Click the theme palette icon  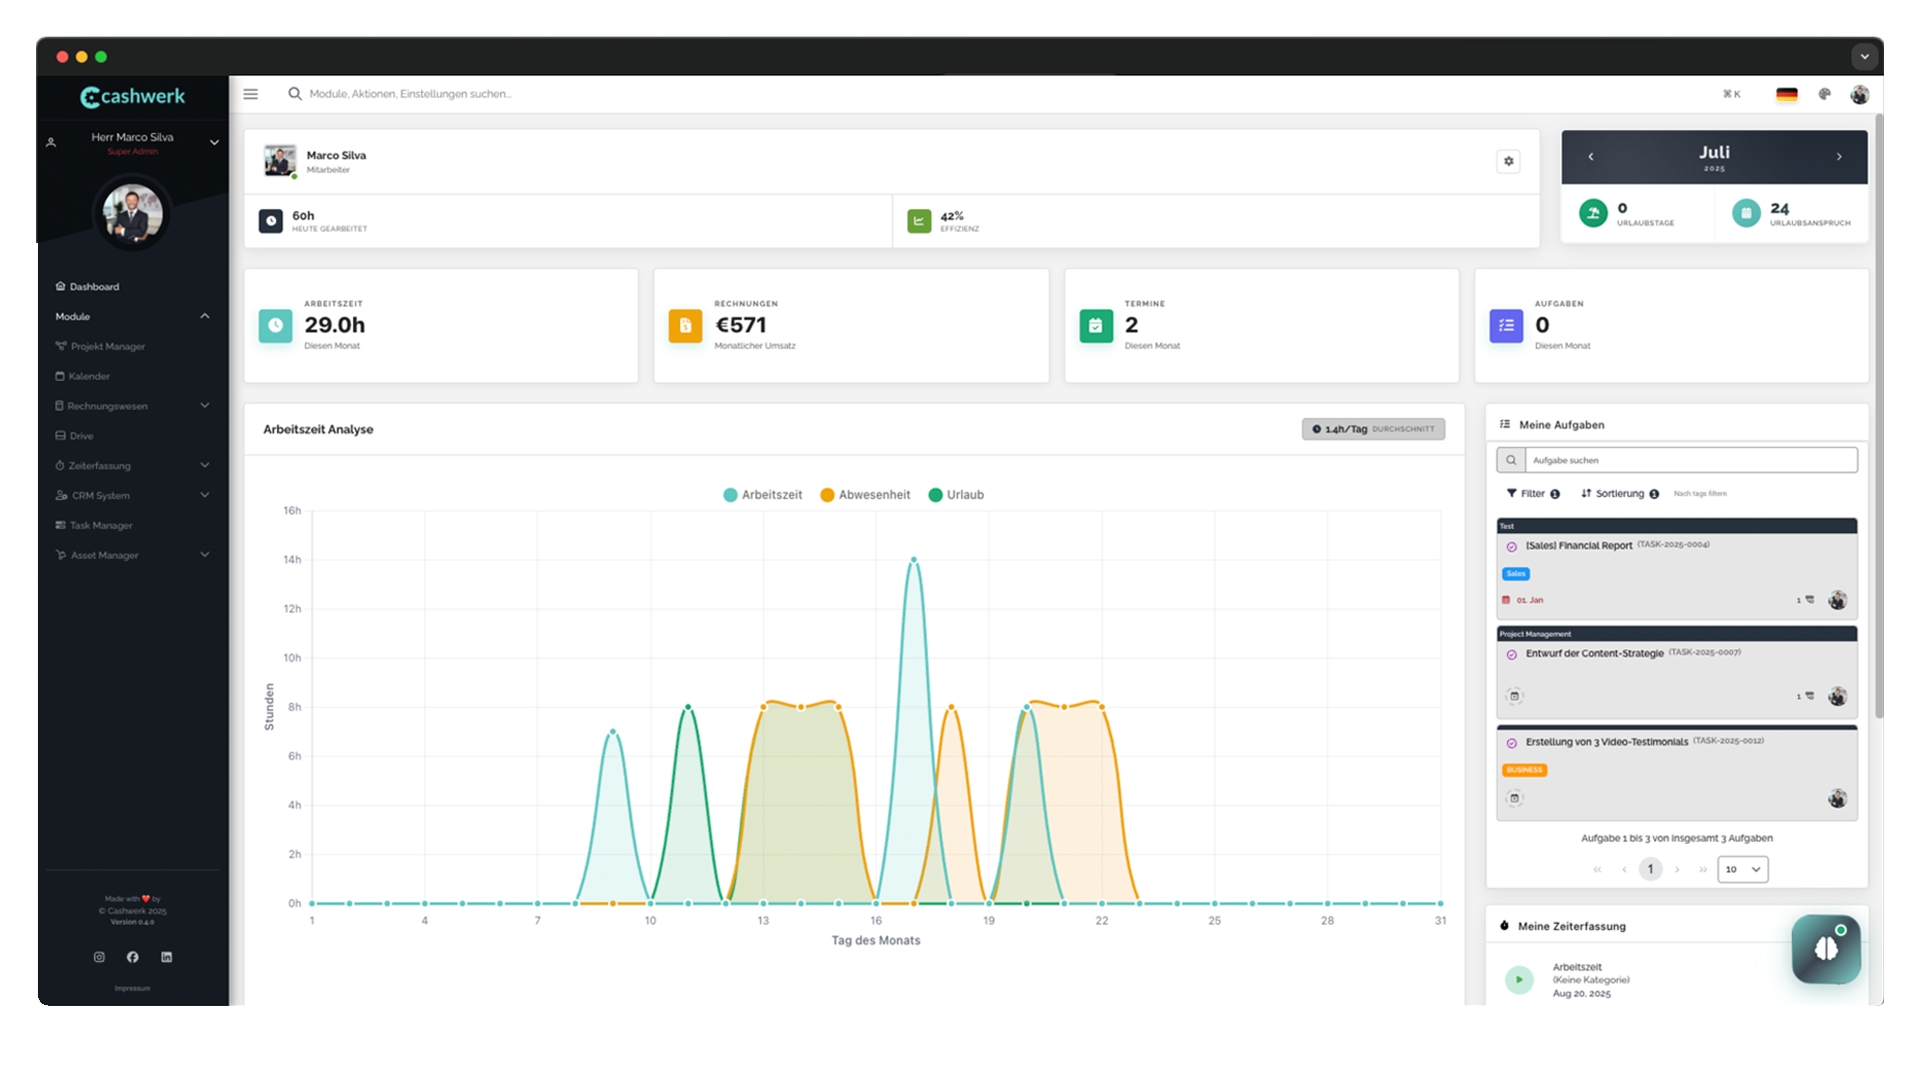coord(1824,94)
